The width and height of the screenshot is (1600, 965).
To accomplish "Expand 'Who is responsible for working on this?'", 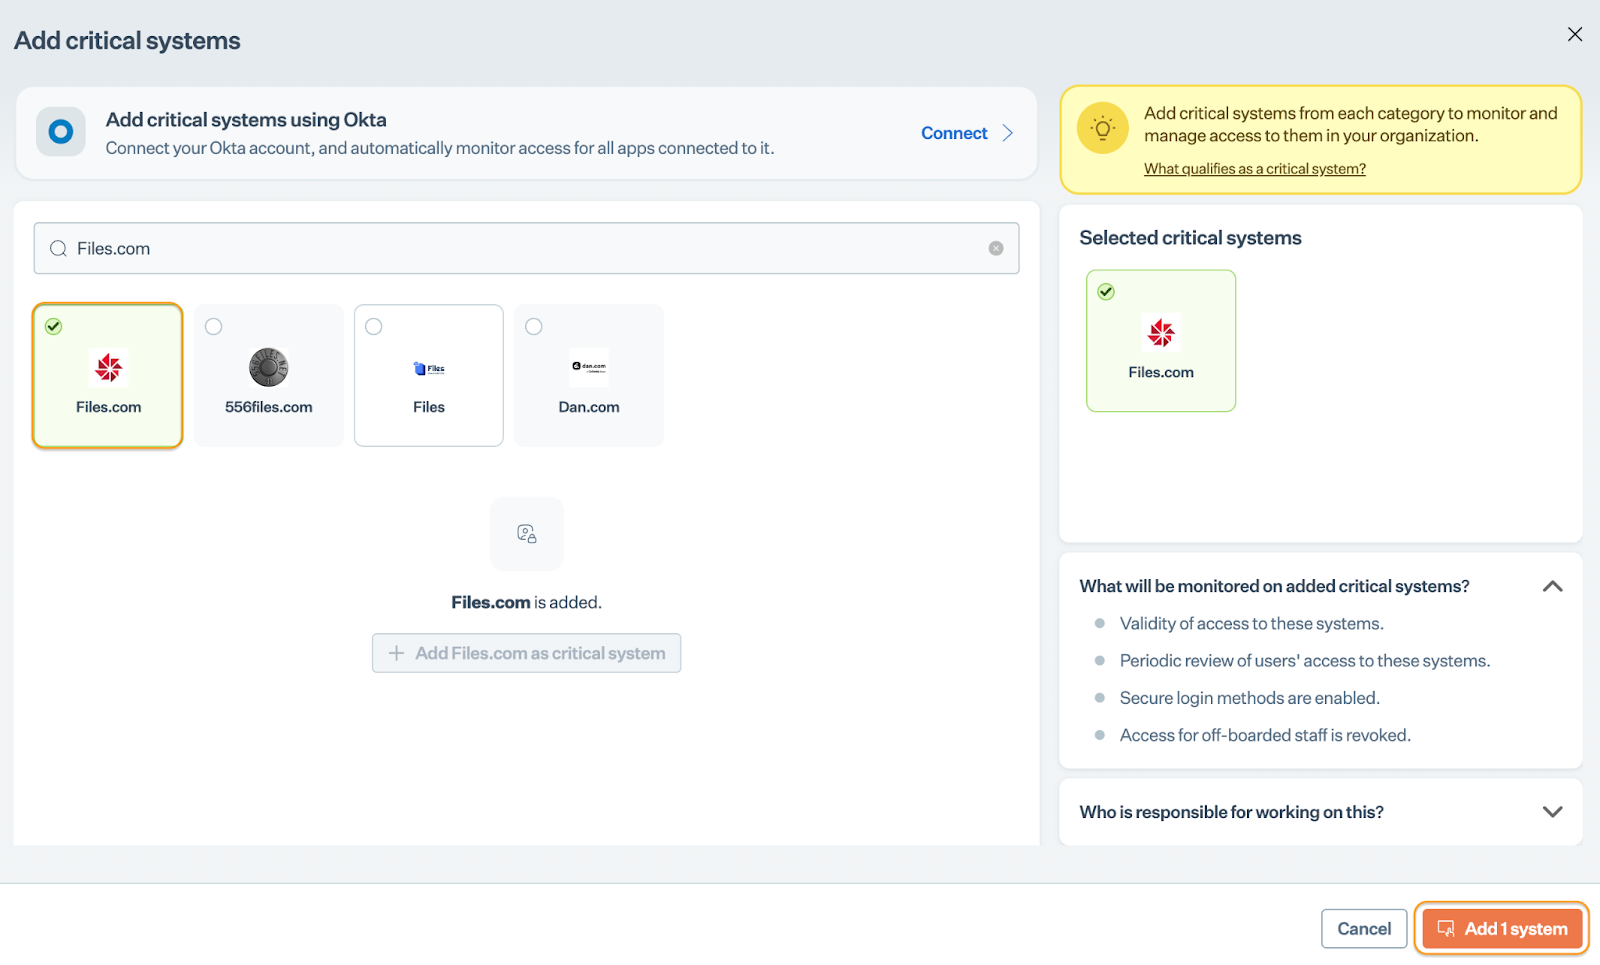I will [x=1552, y=812].
